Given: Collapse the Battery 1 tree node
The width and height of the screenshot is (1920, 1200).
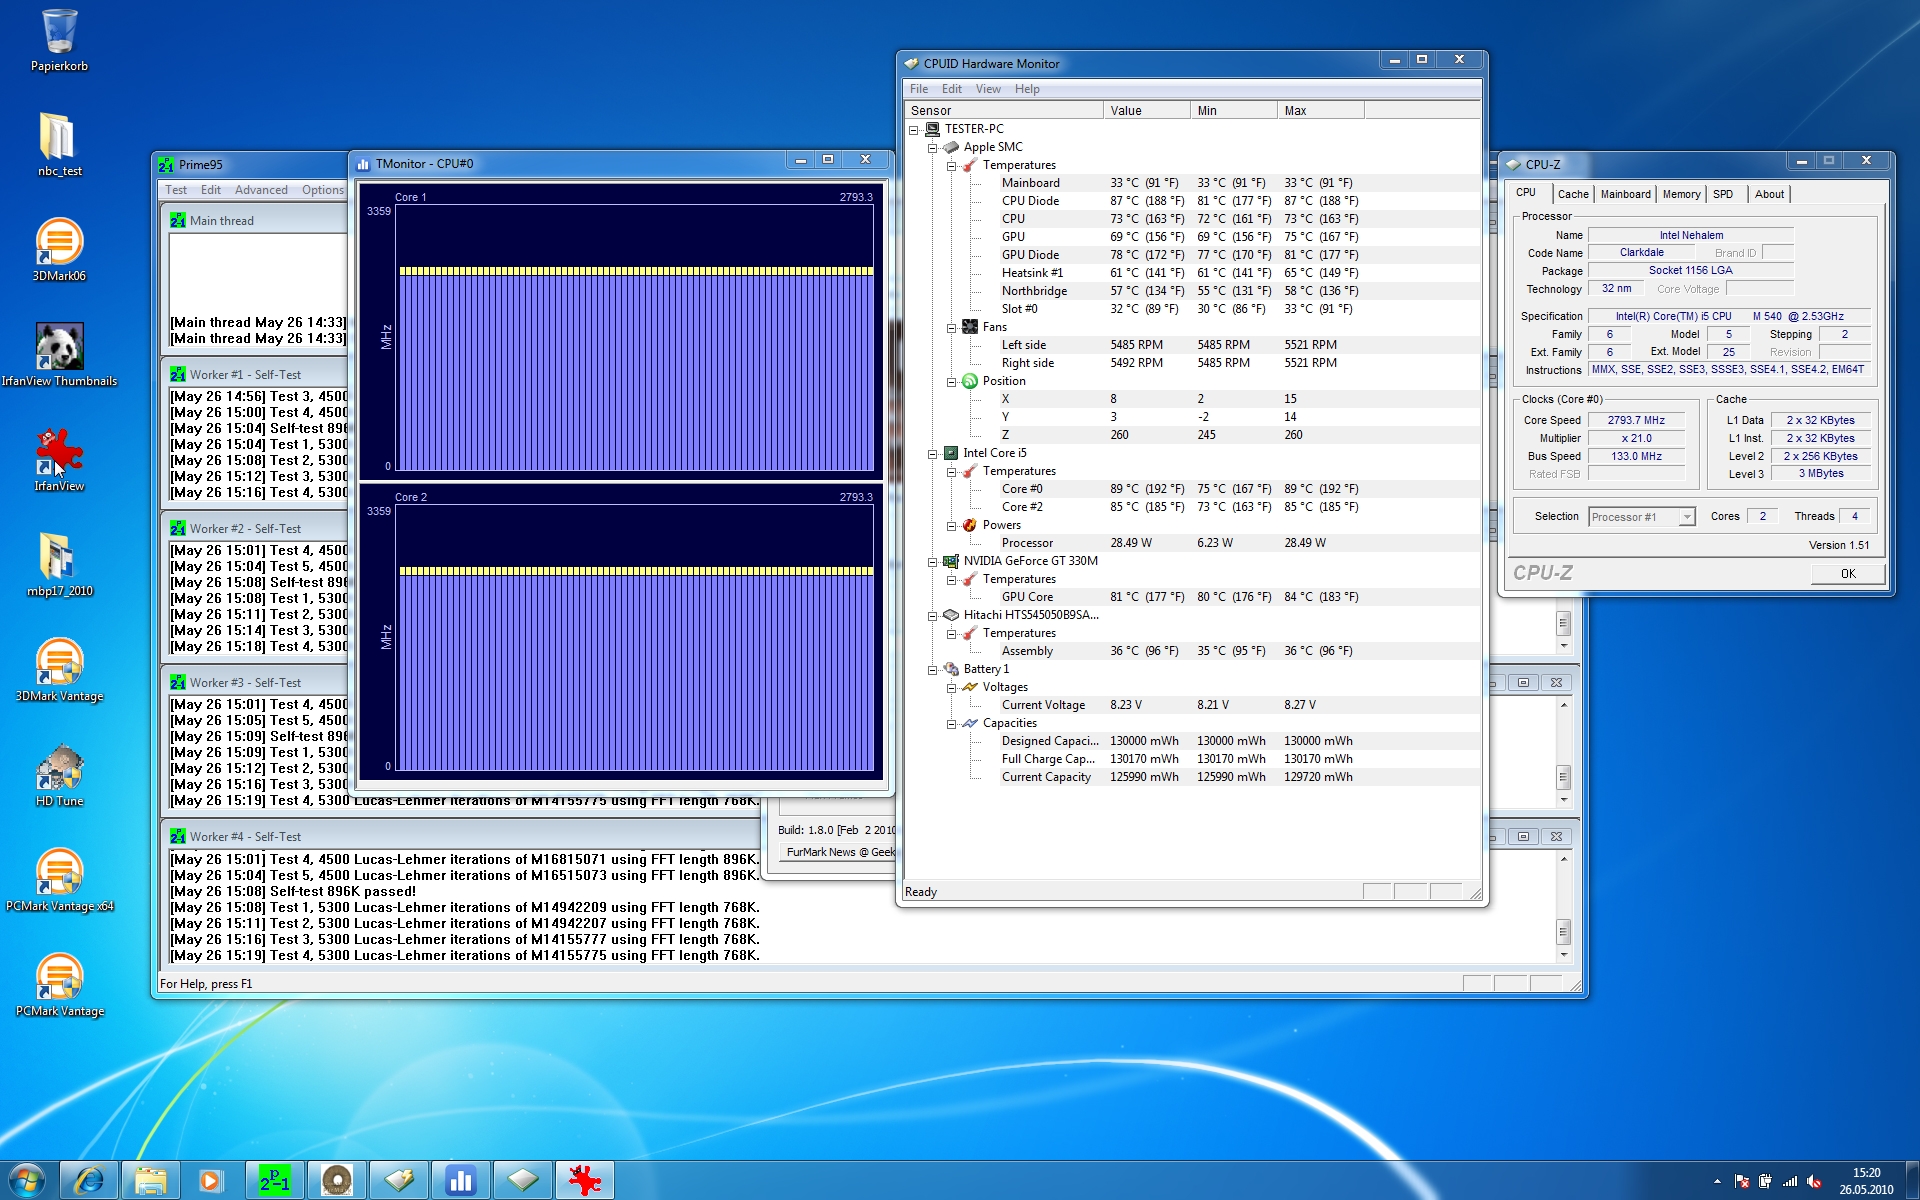Looking at the screenshot, I should tap(932, 669).
